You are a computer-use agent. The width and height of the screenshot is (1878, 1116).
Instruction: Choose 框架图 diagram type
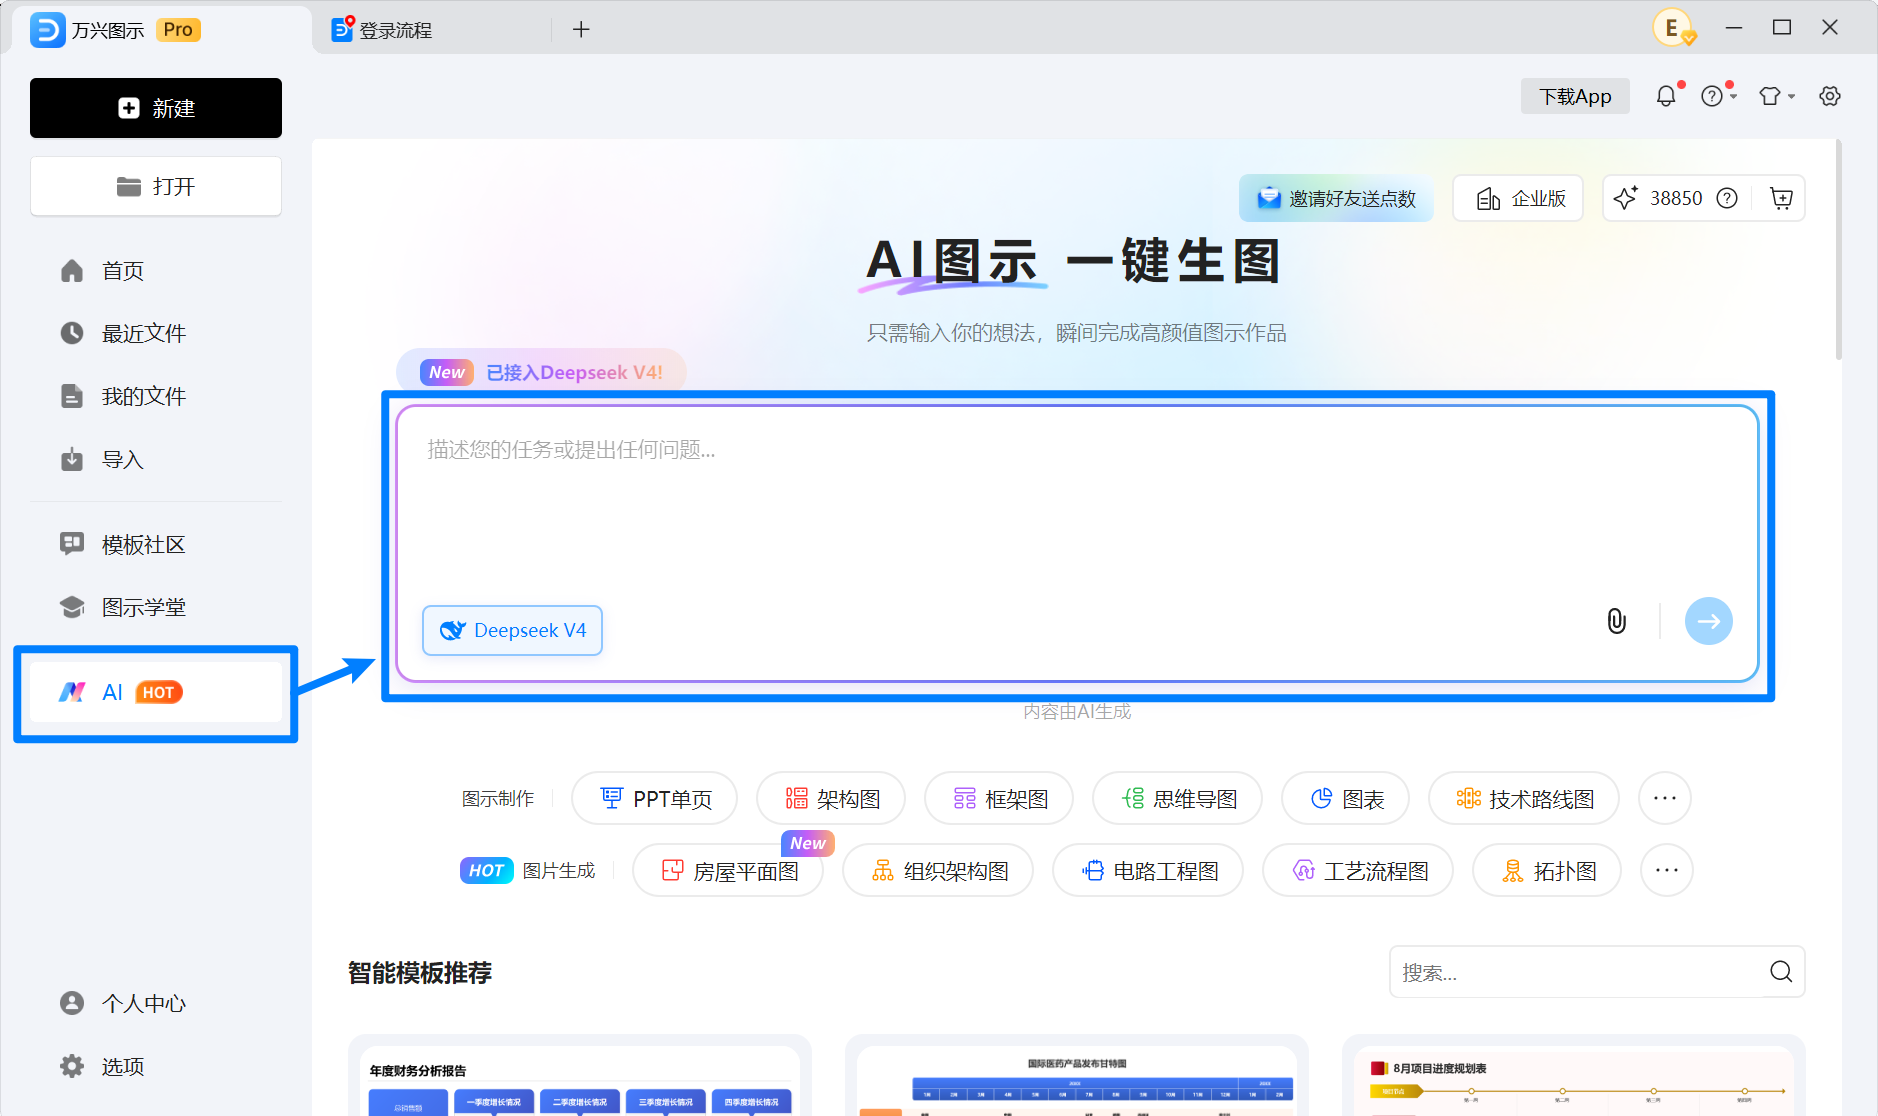[x=999, y=798]
